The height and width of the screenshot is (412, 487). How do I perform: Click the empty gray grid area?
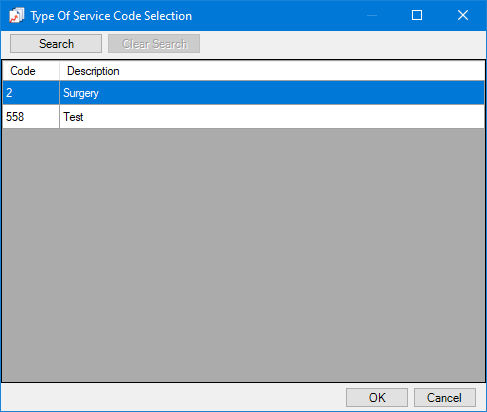click(x=244, y=255)
